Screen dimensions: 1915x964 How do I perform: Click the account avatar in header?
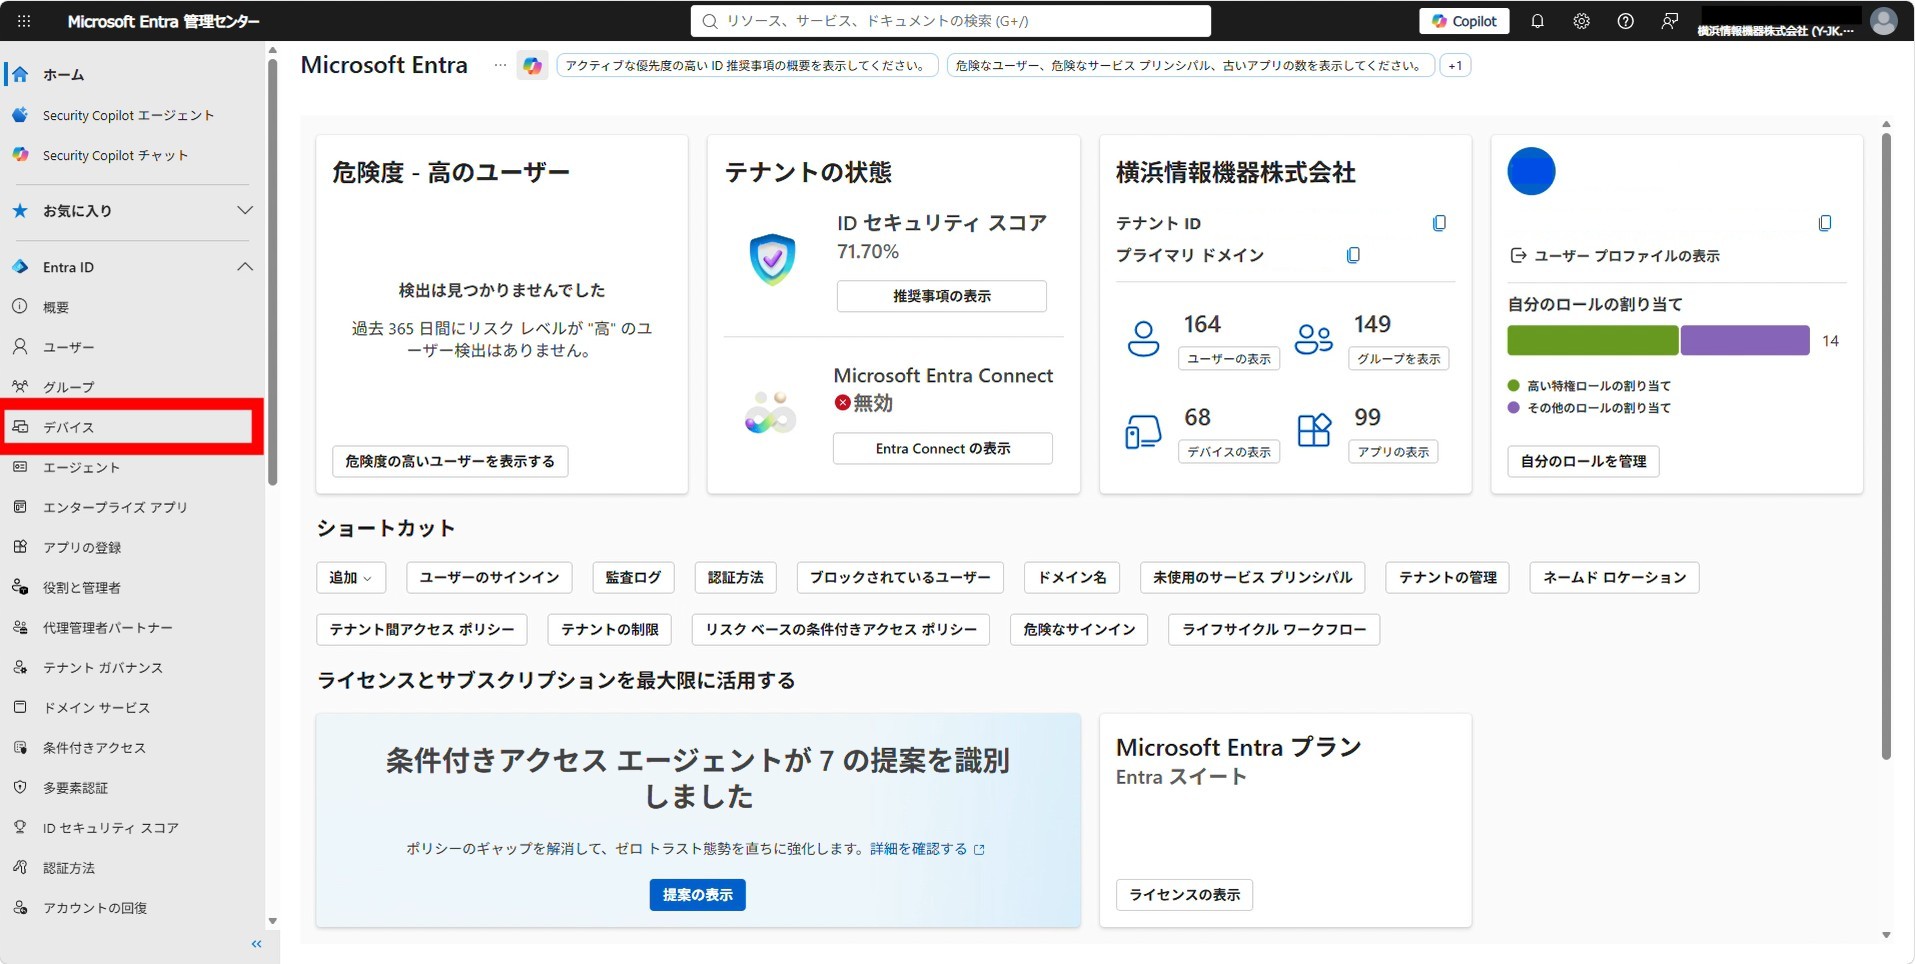pos(1884,21)
